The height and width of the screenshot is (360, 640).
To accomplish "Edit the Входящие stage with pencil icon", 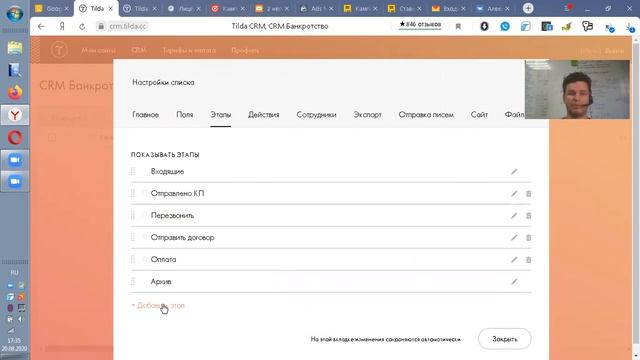I will click(x=514, y=172).
